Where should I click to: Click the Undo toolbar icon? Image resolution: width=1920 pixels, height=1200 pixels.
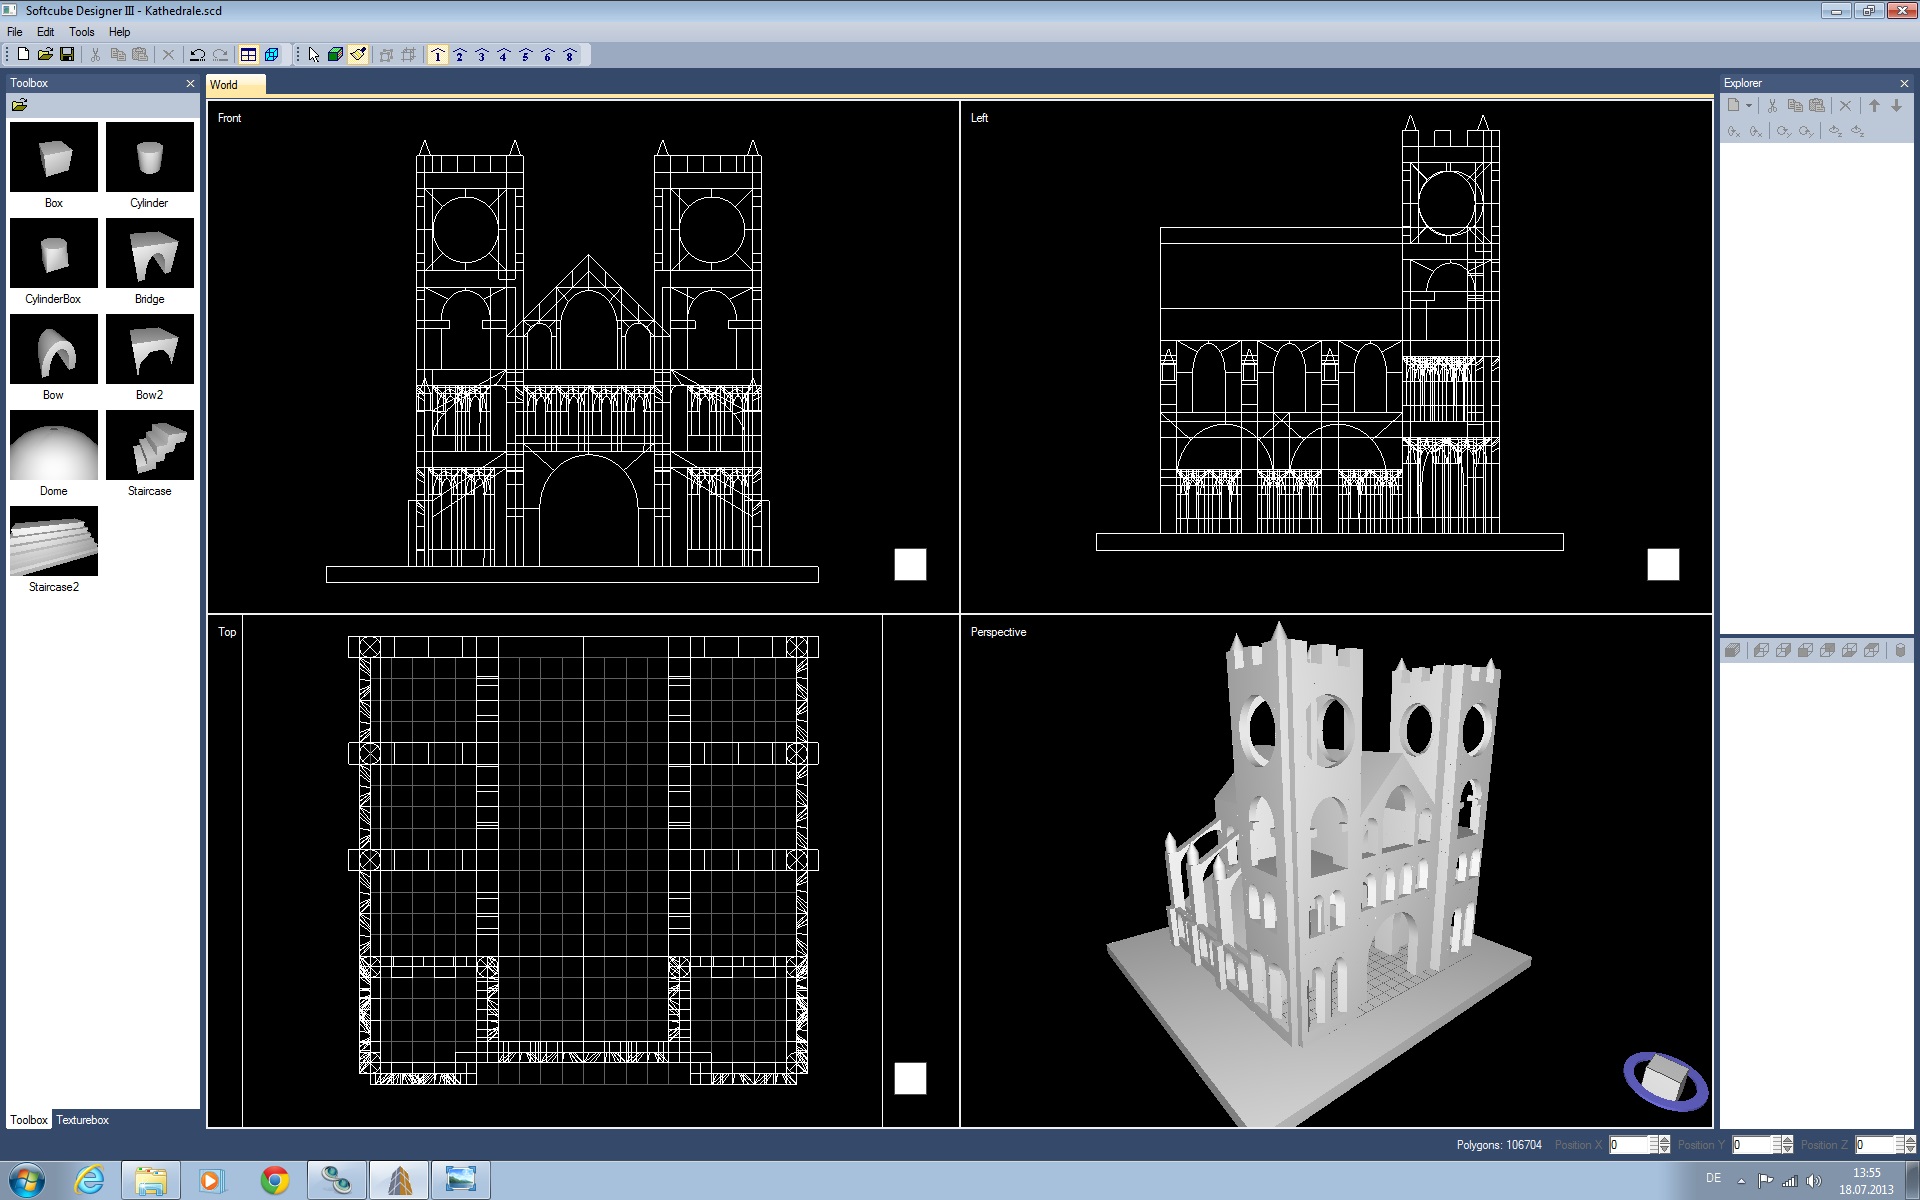[x=197, y=55]
